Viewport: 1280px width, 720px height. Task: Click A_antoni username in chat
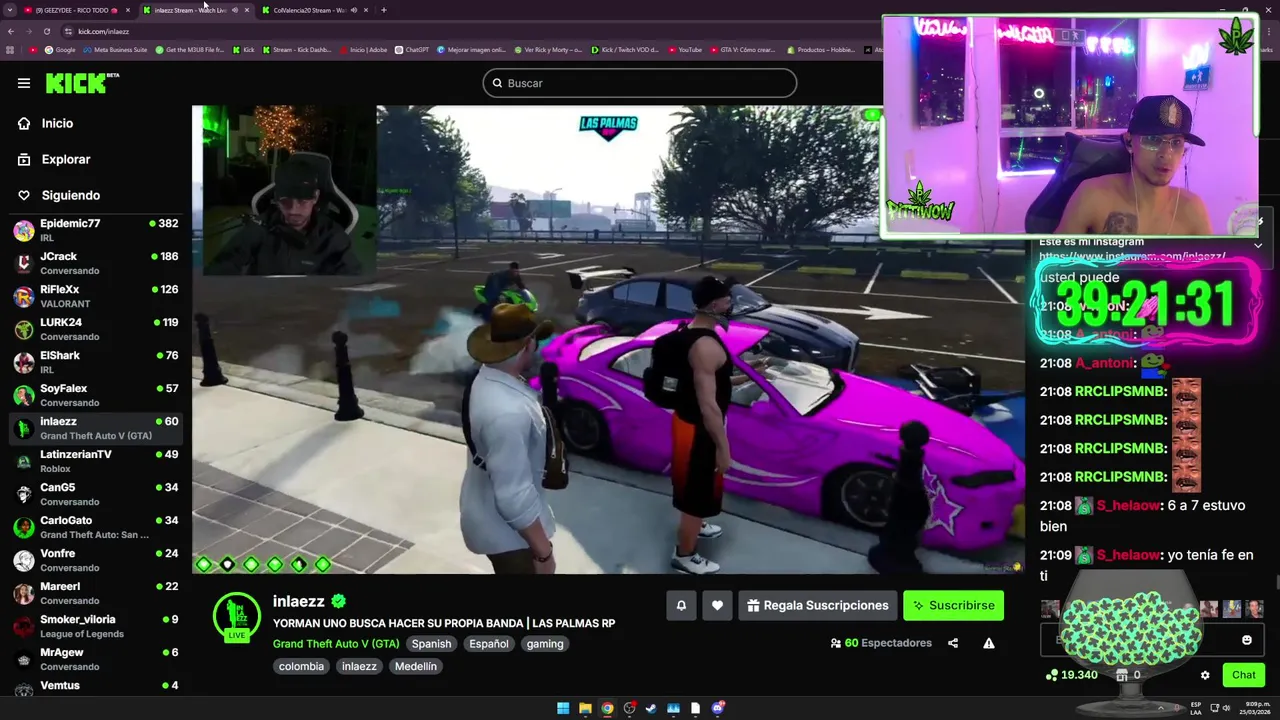click(1104, 363)
